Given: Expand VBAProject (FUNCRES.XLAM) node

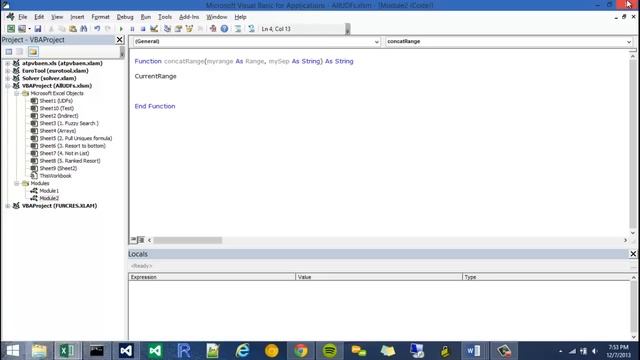Looking at the screenshot, I should tap(8, 206).
